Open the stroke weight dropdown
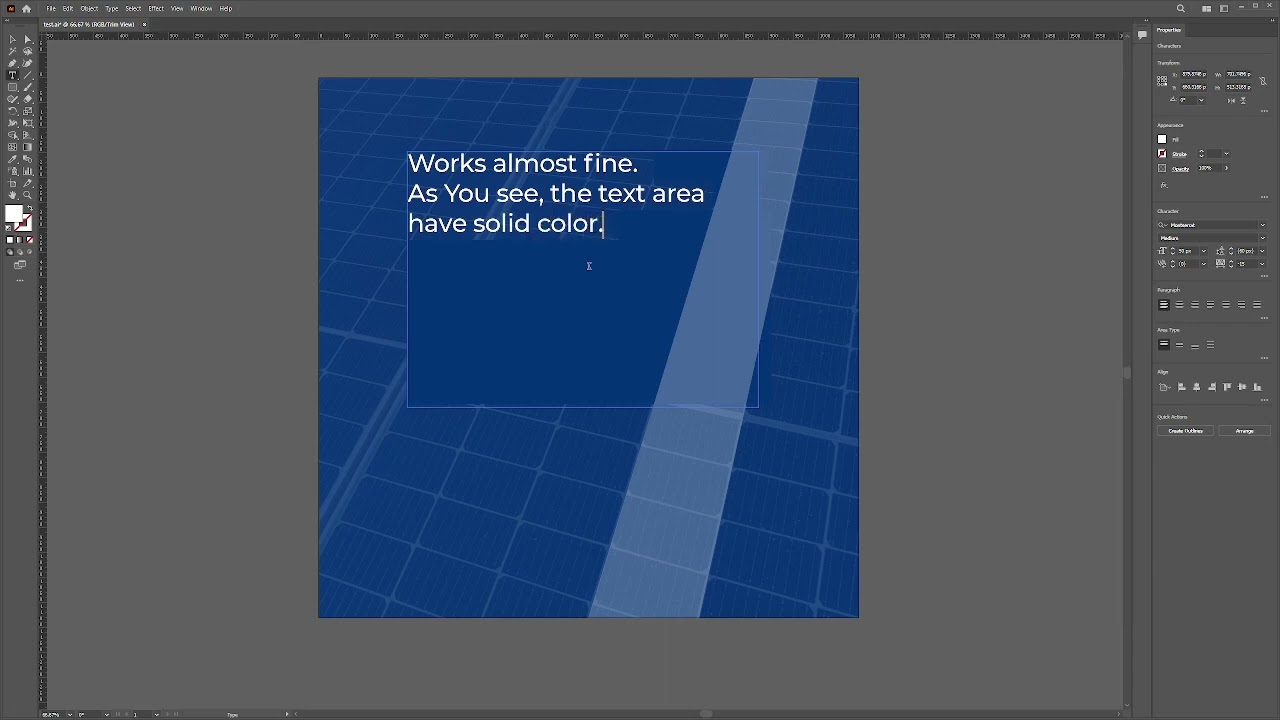Image resolution: width=1280 pixels, height=720 pixels. pos(1227,154)
